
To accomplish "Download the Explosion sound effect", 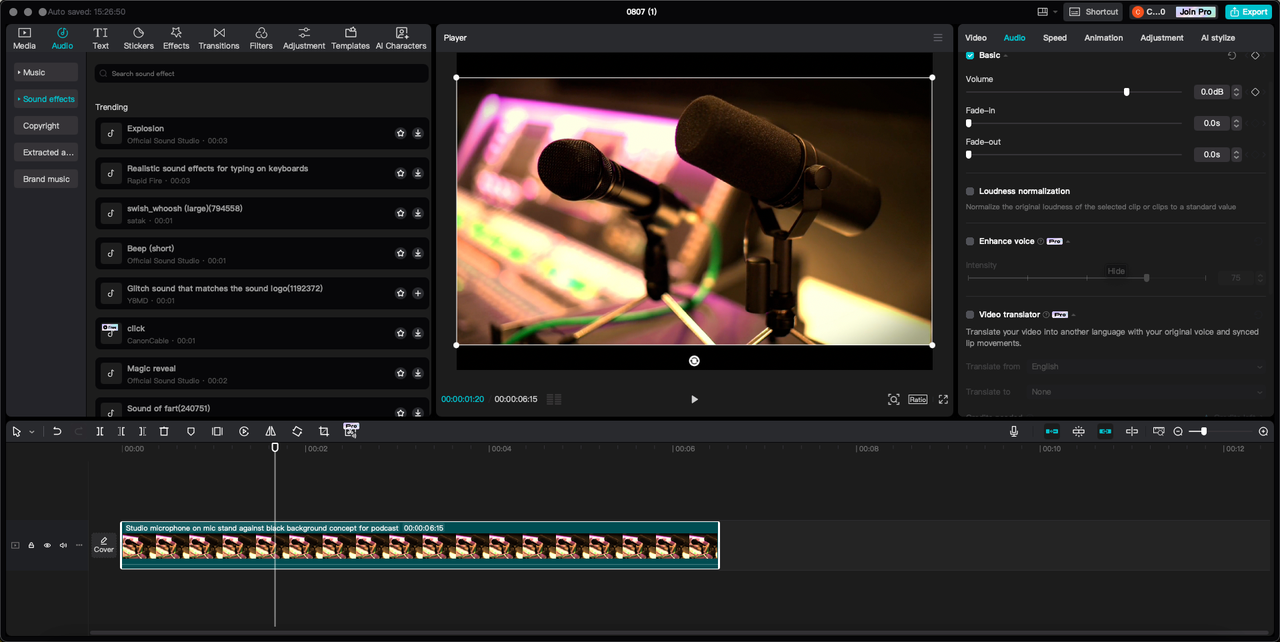I will pyautogui.click(x=418, y=133).
